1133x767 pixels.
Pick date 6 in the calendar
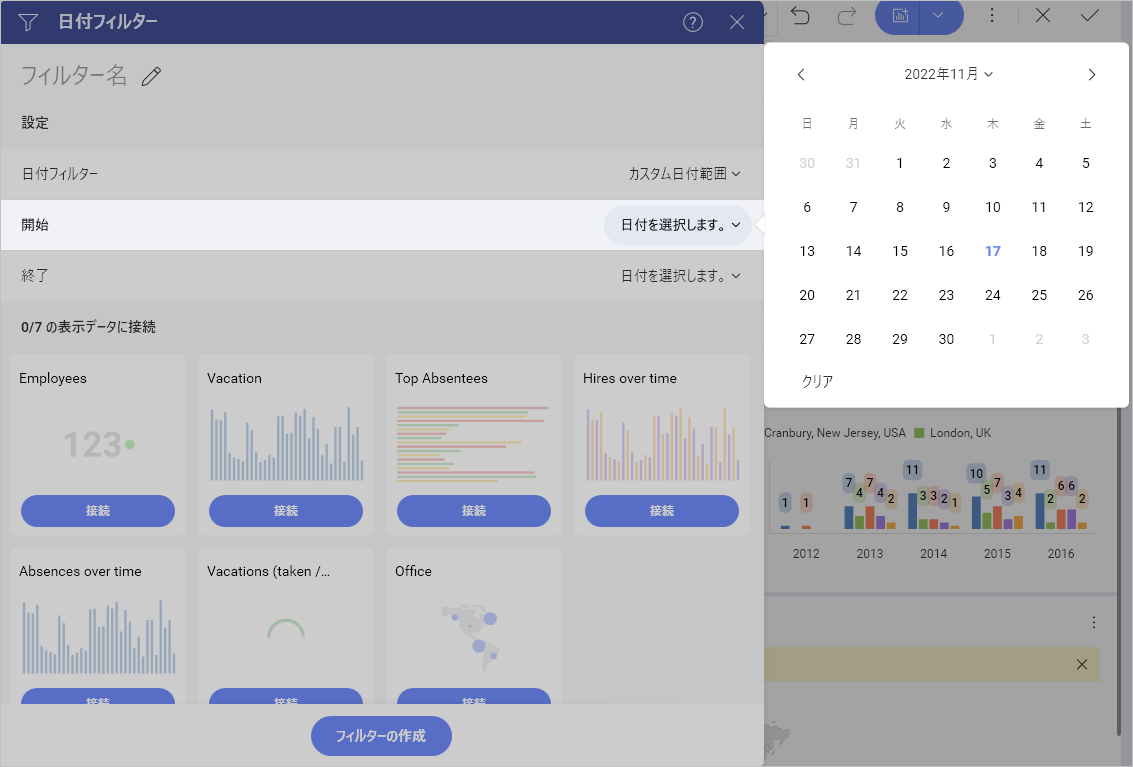coord(806,207)
